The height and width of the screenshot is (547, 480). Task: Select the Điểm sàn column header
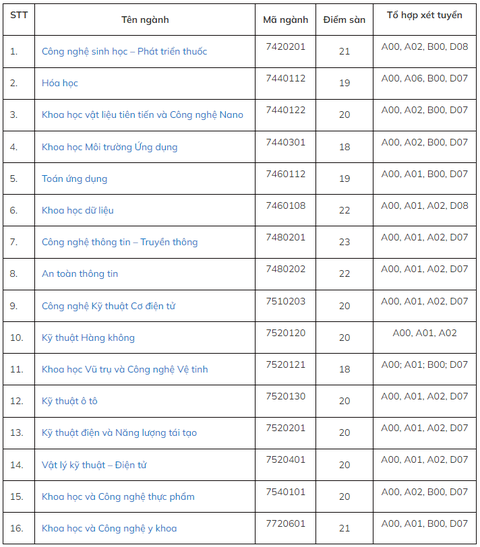click(344, 20)
